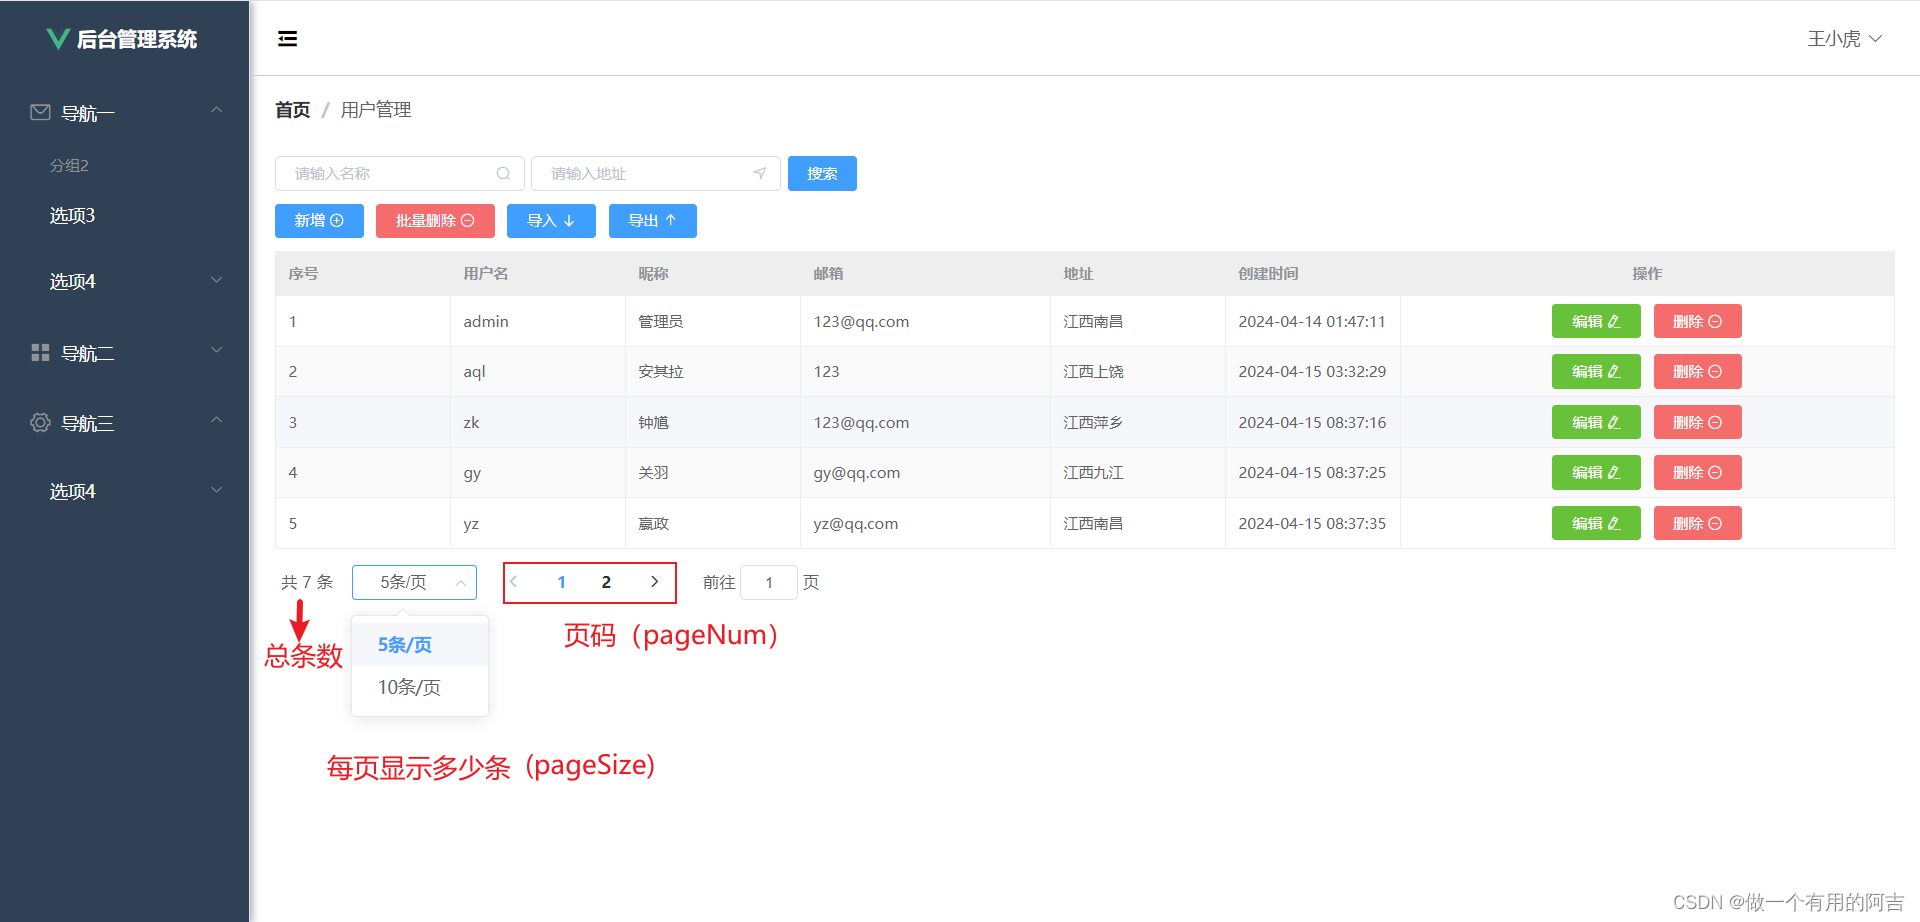Click the 用户管理 breadcrumb

[376, 110]
